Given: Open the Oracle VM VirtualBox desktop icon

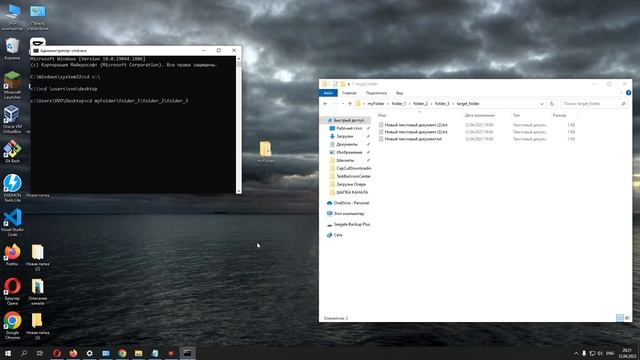Looking at the screenshot, I should point(12,119).
